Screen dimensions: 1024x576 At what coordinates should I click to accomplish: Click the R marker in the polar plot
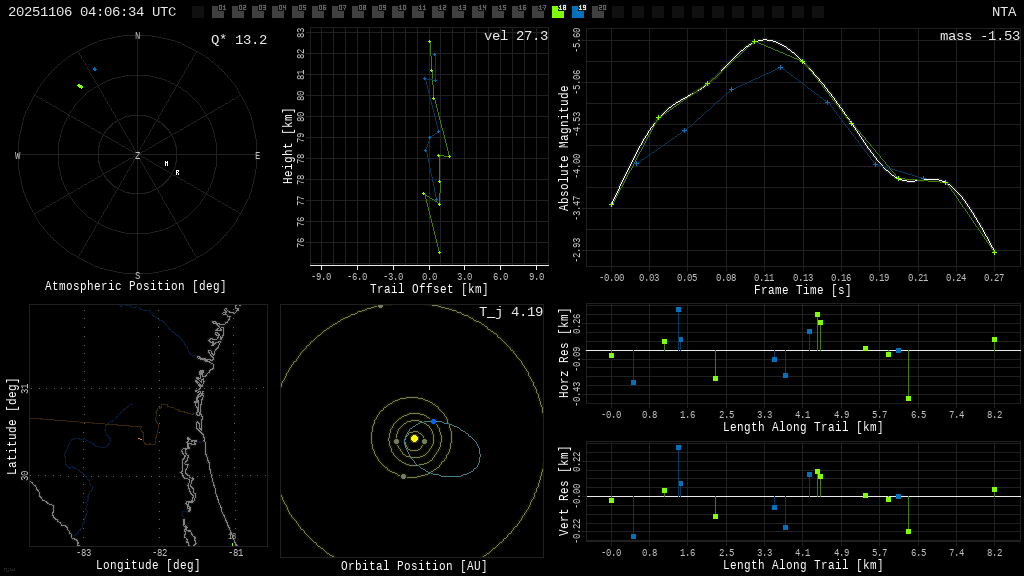click(178, 173)
